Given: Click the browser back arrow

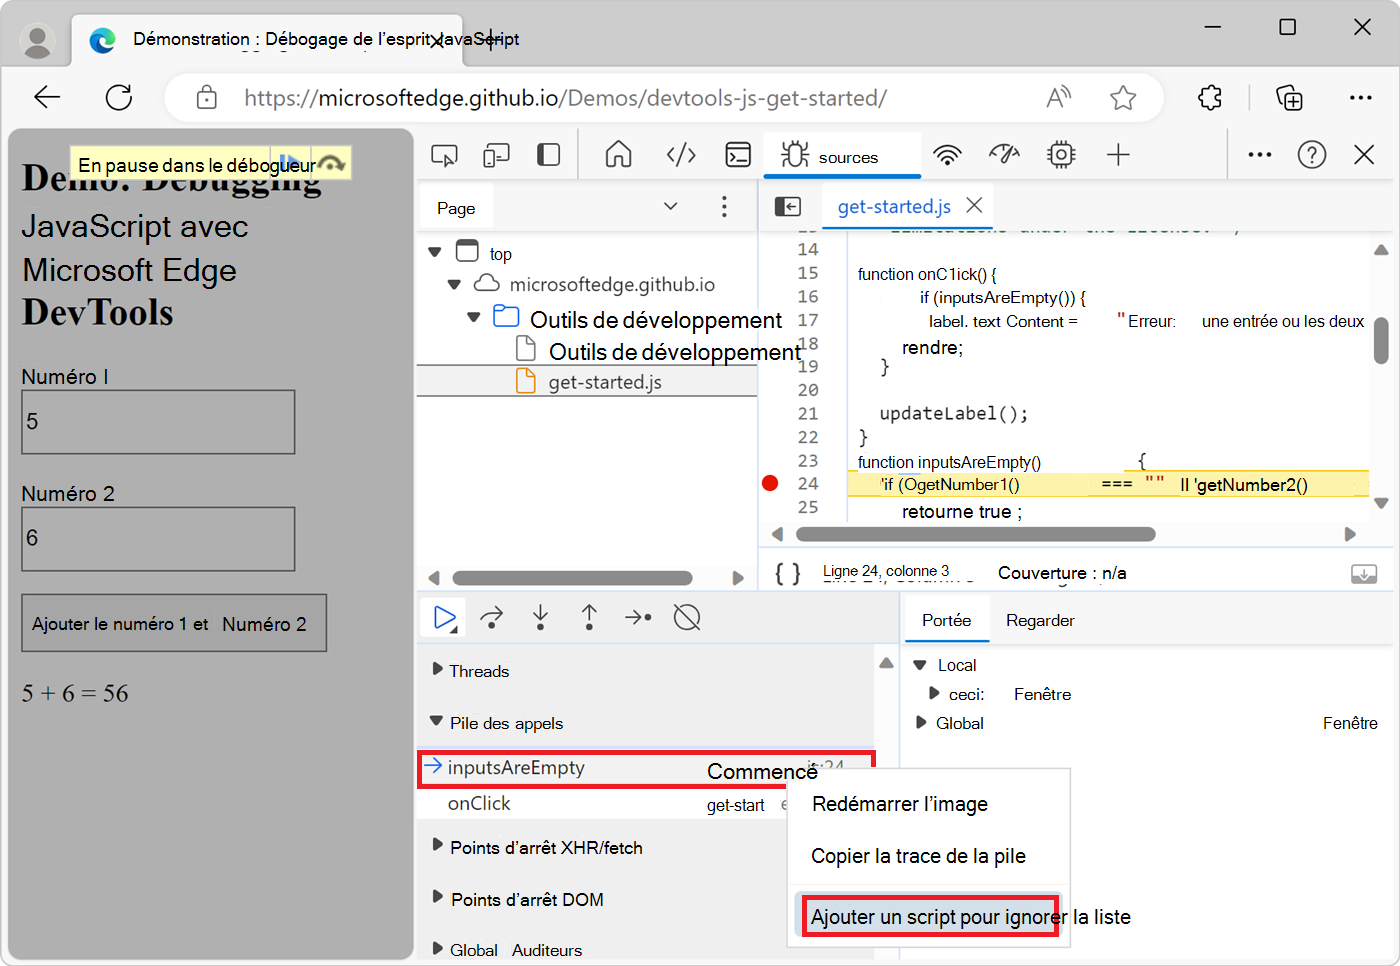Looking at the screenshot, I should pos(47,97).
